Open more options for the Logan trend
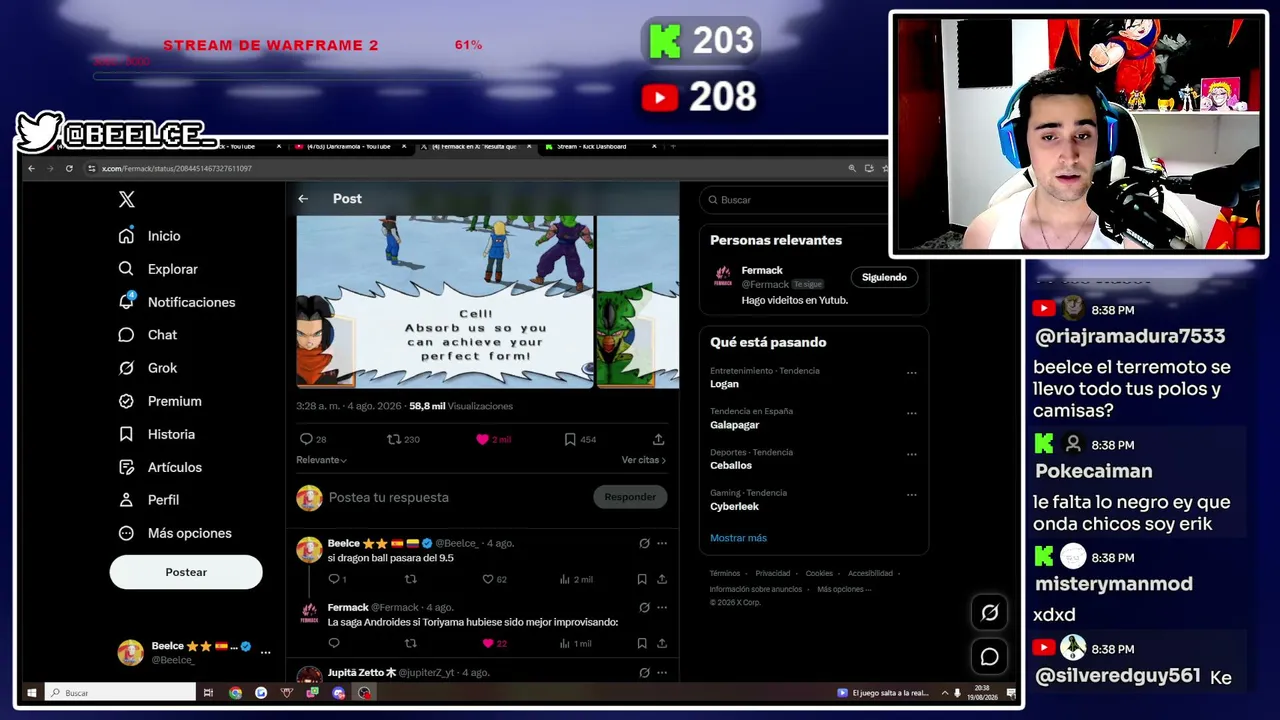Image resolution: width=1280 pixels, height=720 pixels. [x=911, y=373]
